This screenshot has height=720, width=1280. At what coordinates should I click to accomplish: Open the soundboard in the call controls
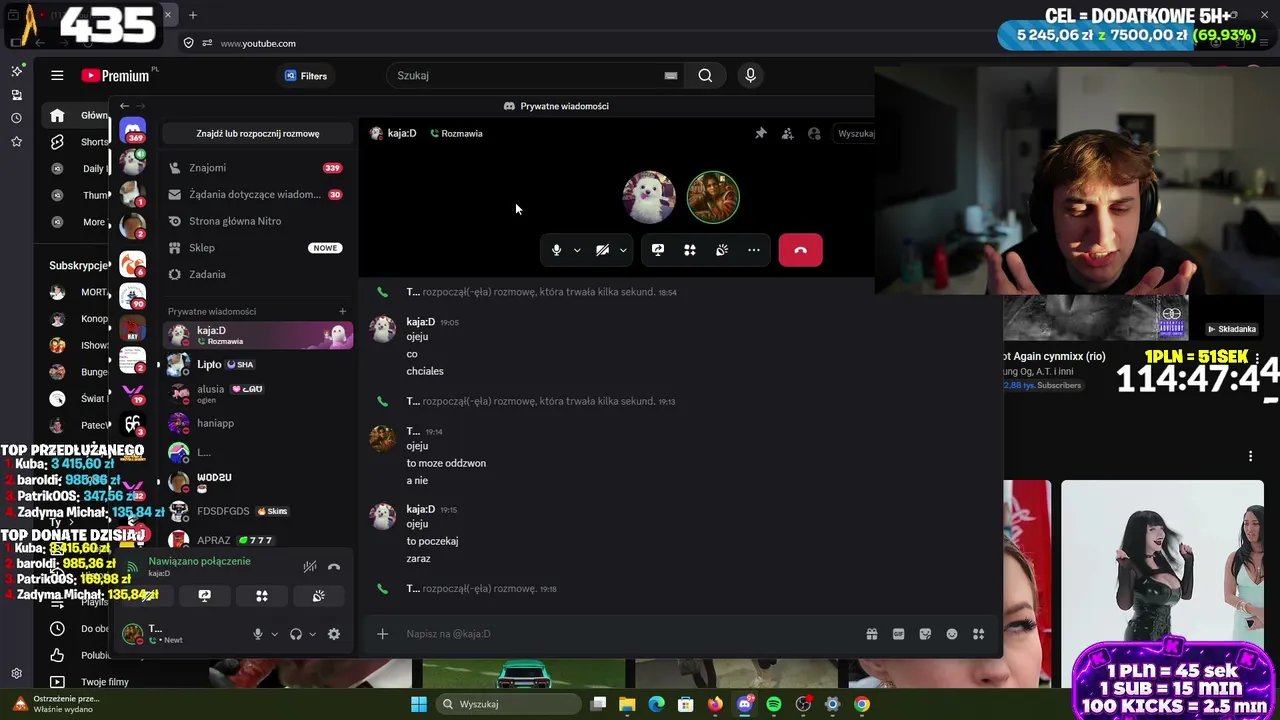[x=722, y=250]
